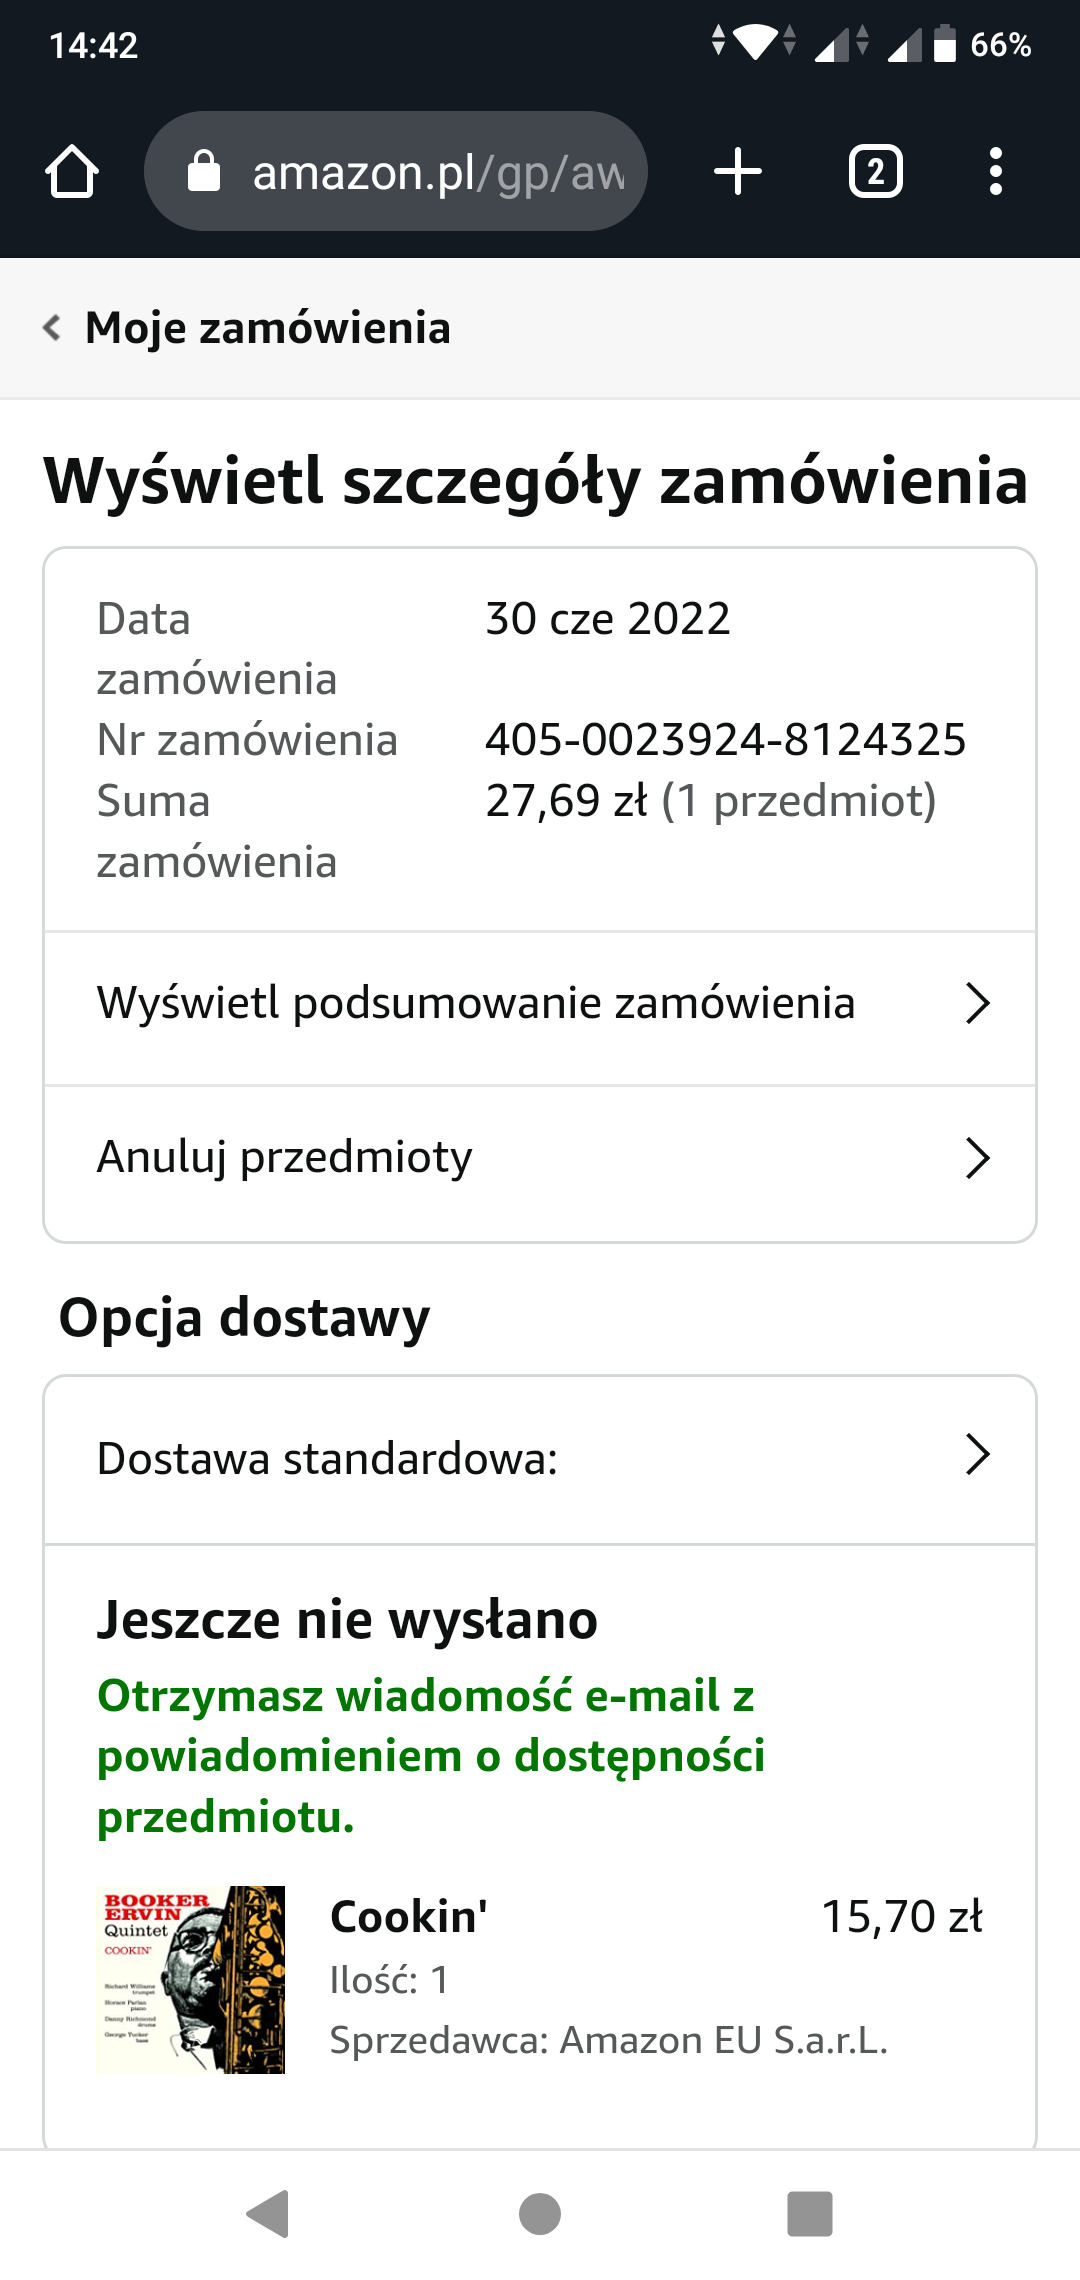Open Wyświetl podsumowanie zamówienia row
Viewport: 1080px width, 2280px height.
pos(476,1004)
